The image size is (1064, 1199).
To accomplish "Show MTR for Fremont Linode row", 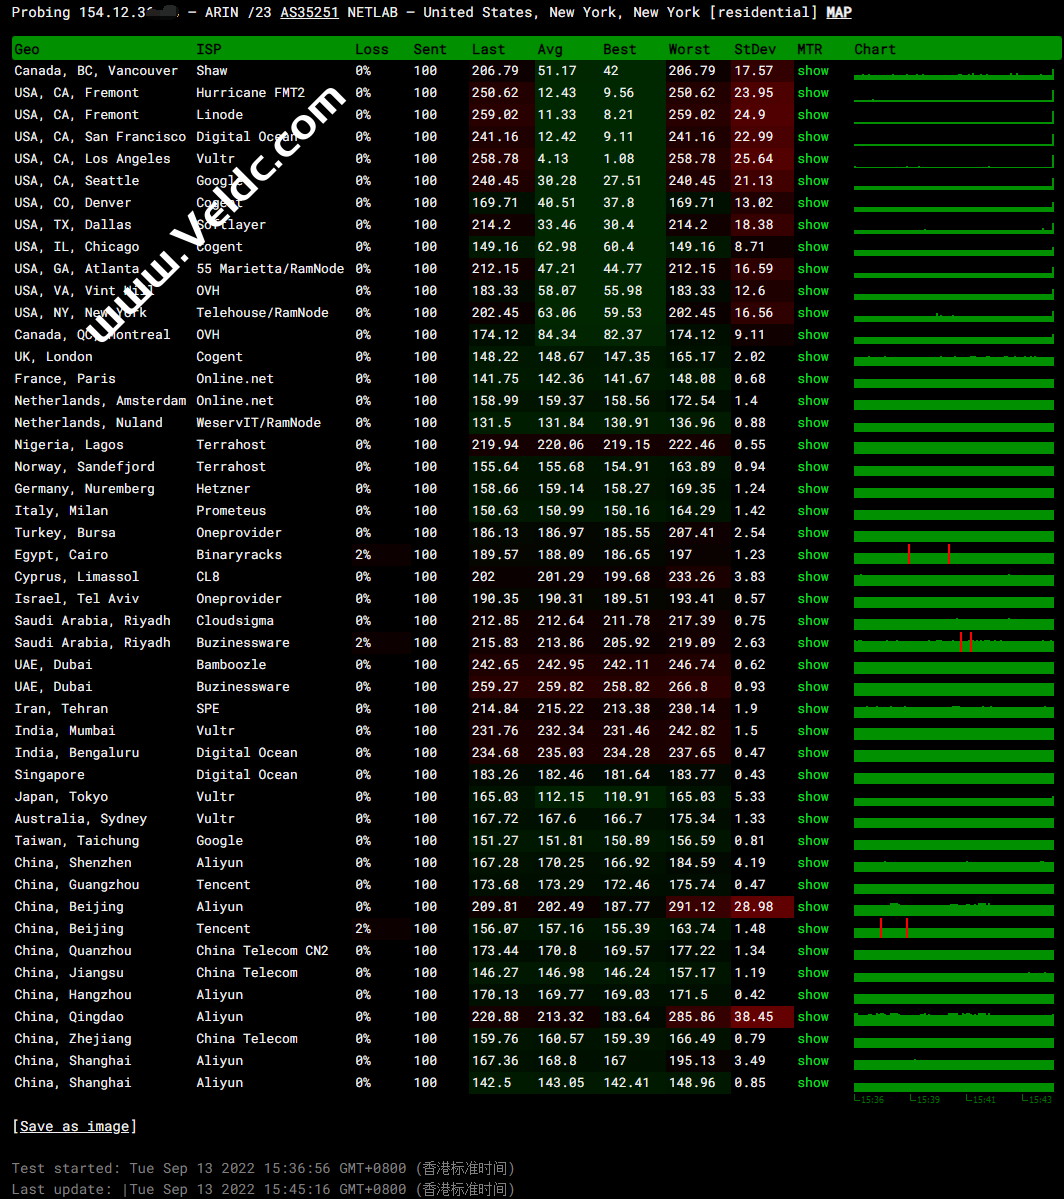I will point(812,115).
